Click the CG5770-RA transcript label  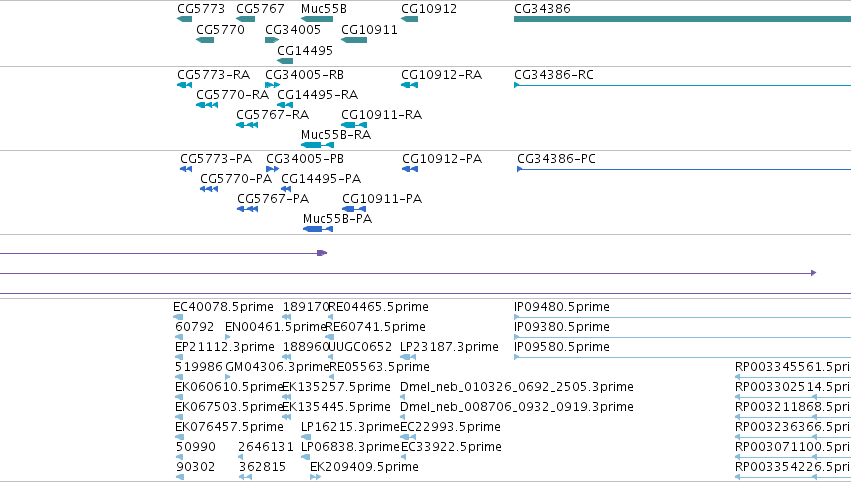click(232, 94)
